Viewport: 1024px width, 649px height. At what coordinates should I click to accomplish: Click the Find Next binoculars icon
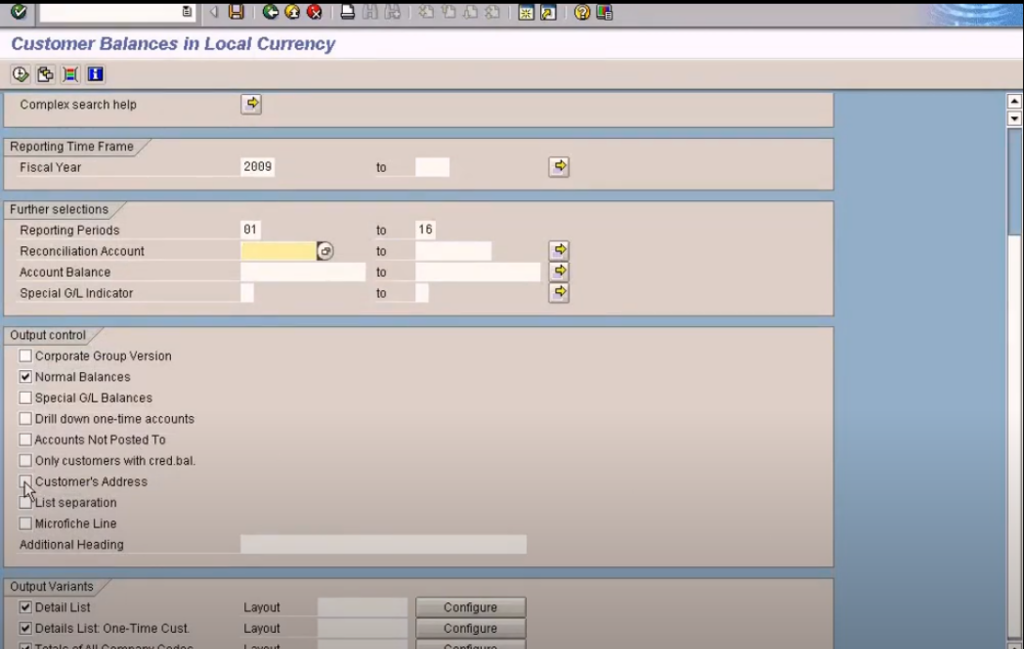392,12
